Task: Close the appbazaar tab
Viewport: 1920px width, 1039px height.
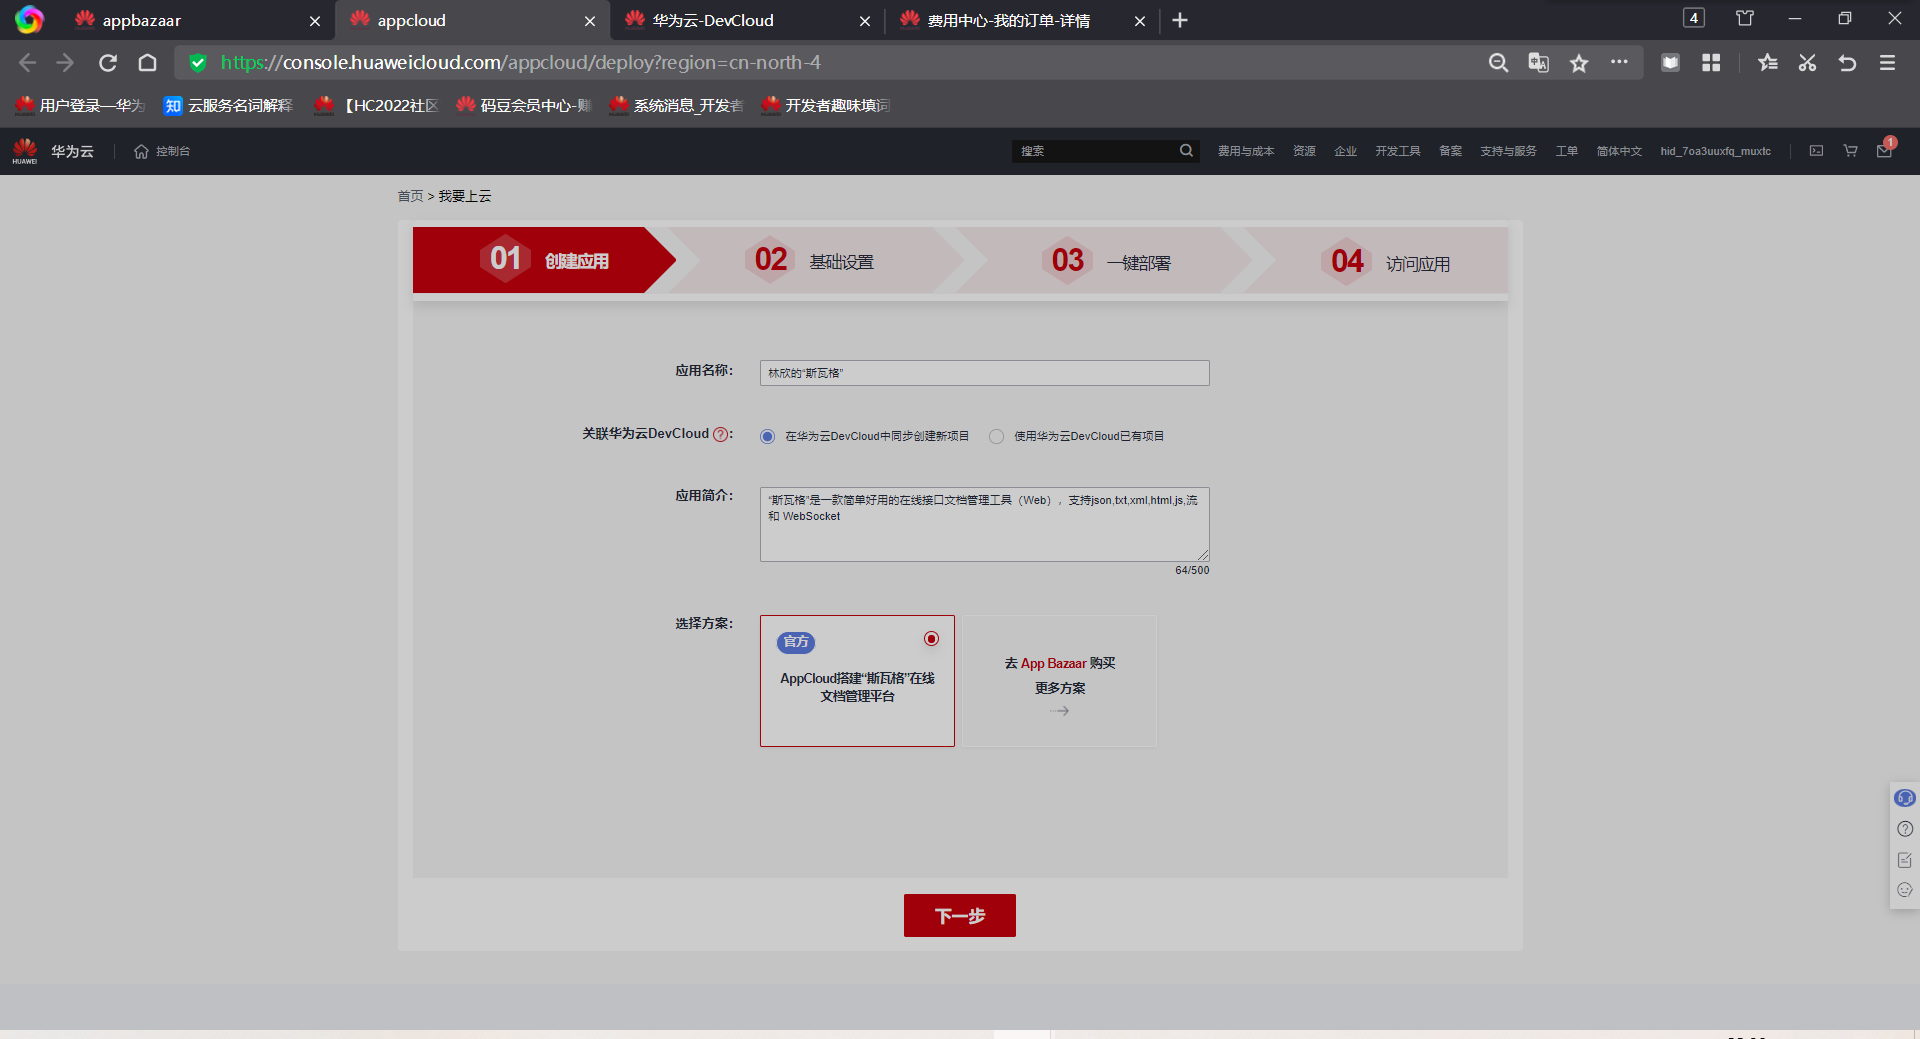Action: pos(315,21)
